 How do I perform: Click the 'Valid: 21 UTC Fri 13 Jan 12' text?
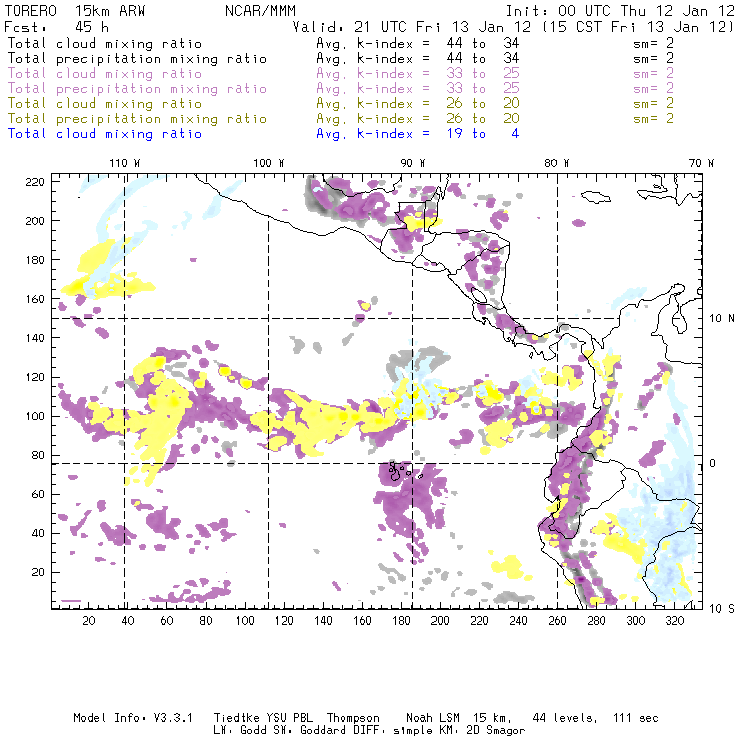pyautogui.click(x=411, y=27)
